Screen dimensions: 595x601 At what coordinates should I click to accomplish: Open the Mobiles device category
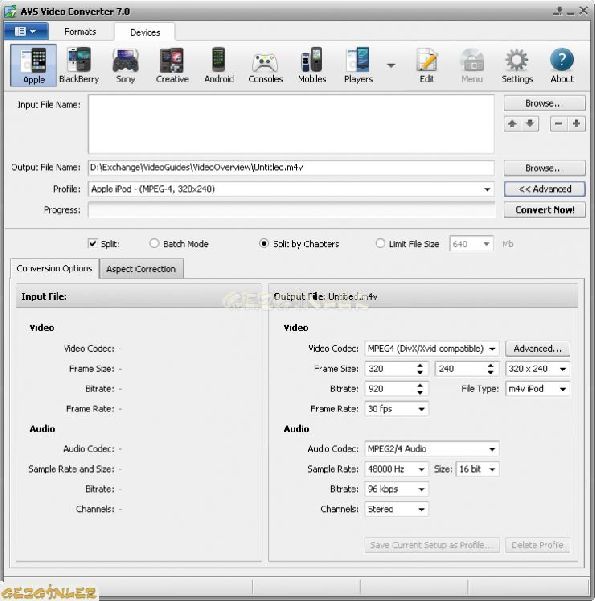312,65
